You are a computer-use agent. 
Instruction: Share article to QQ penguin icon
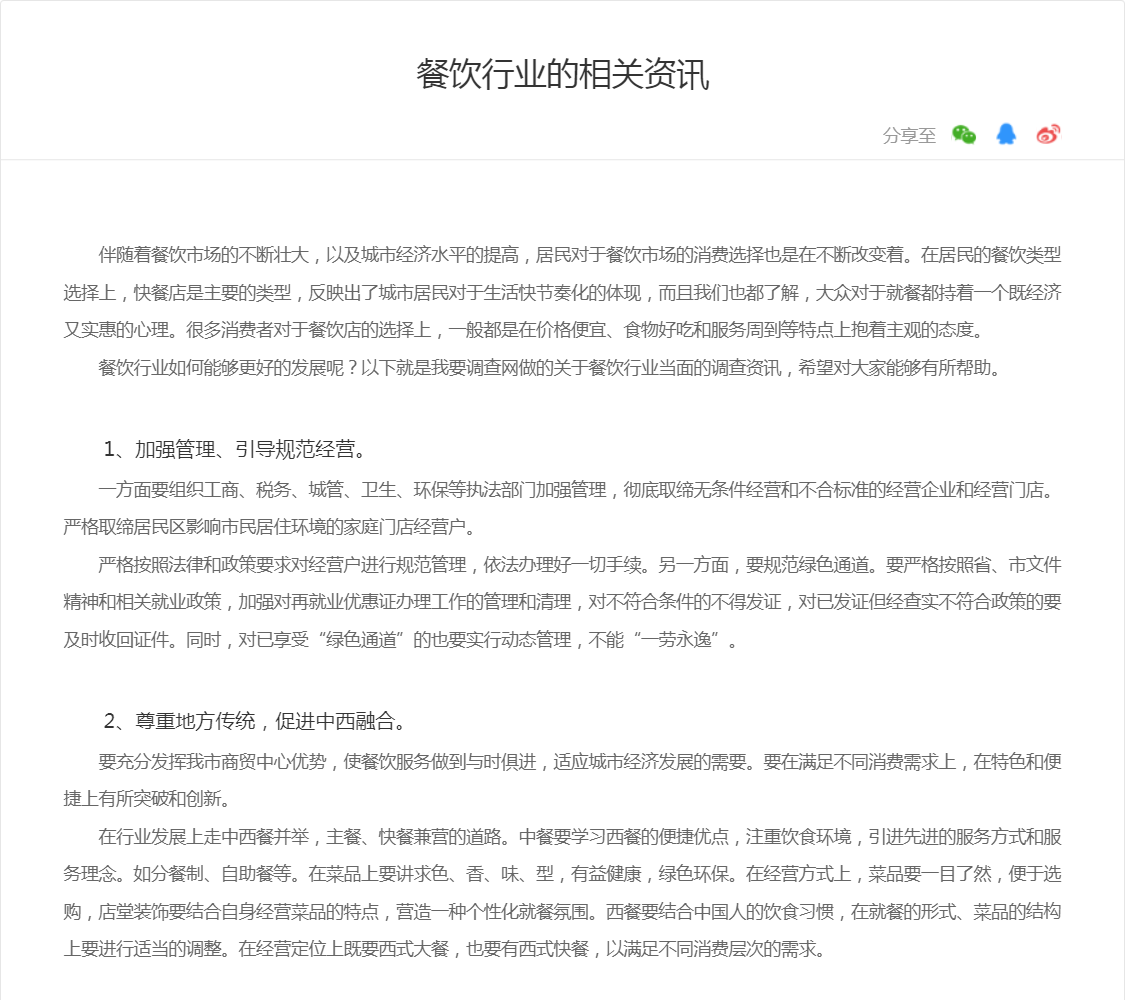pyautogui.click(x=1006, y=134)
